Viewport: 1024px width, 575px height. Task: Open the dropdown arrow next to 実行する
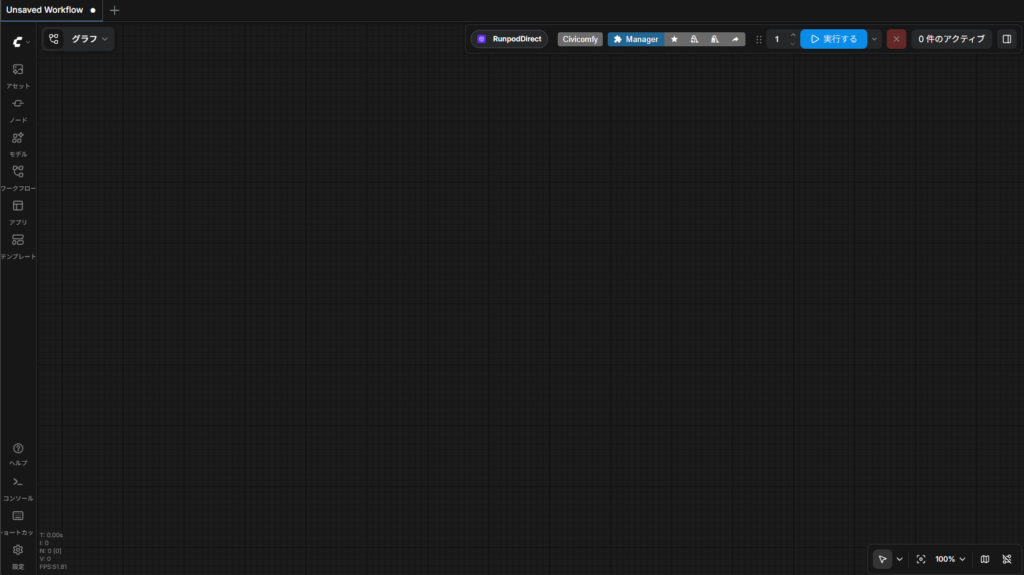(875, 39)
